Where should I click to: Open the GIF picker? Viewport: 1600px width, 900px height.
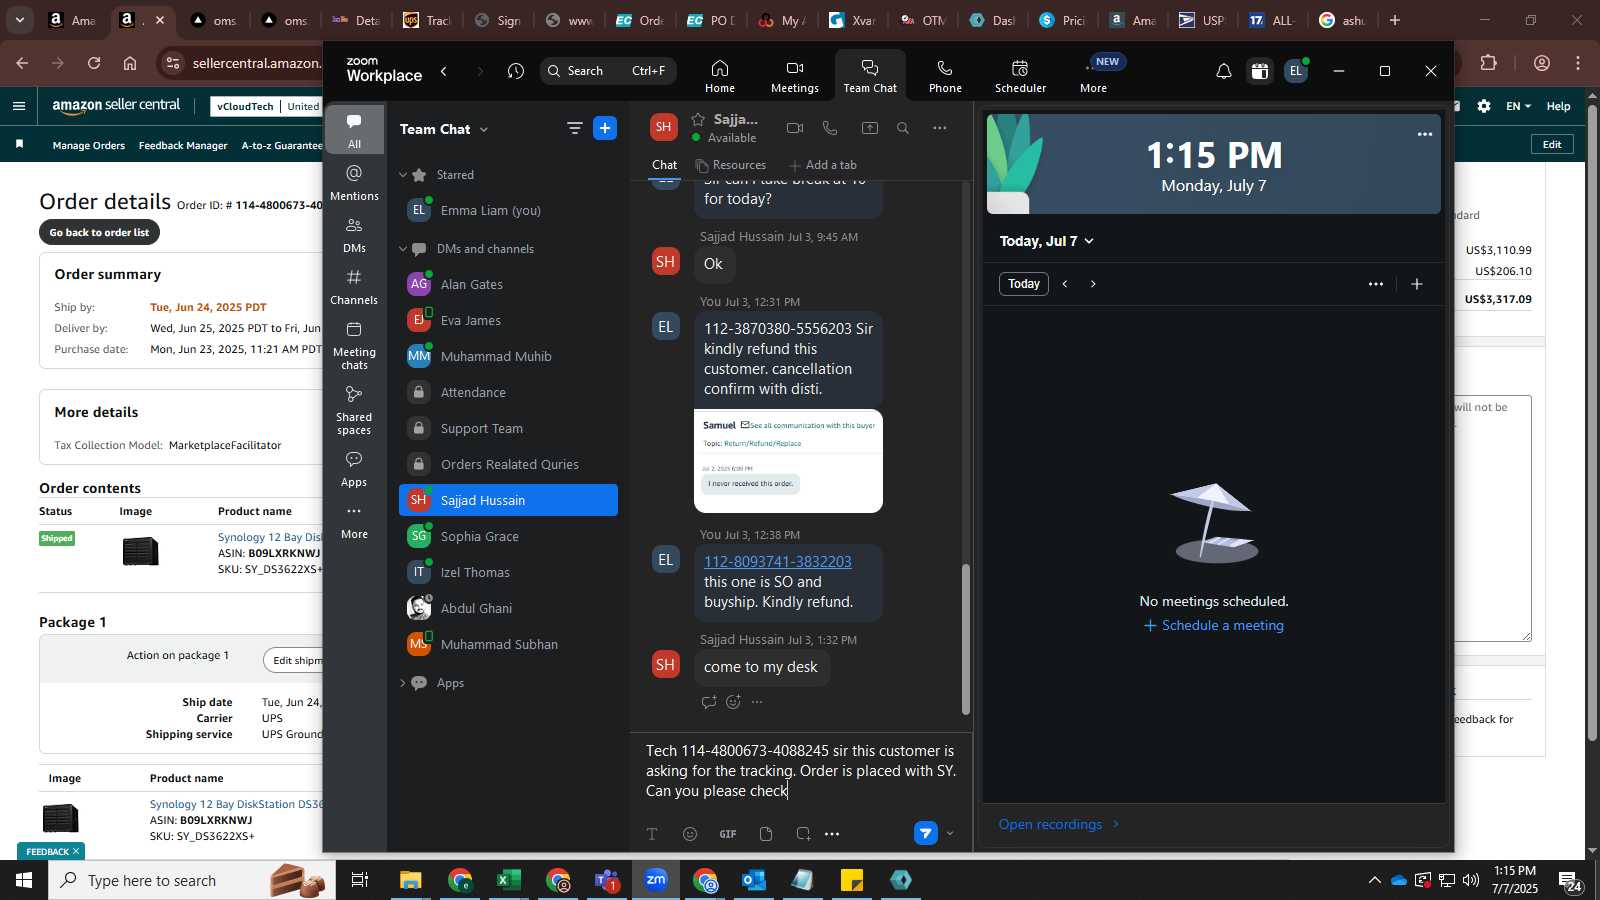coord(728,834)
